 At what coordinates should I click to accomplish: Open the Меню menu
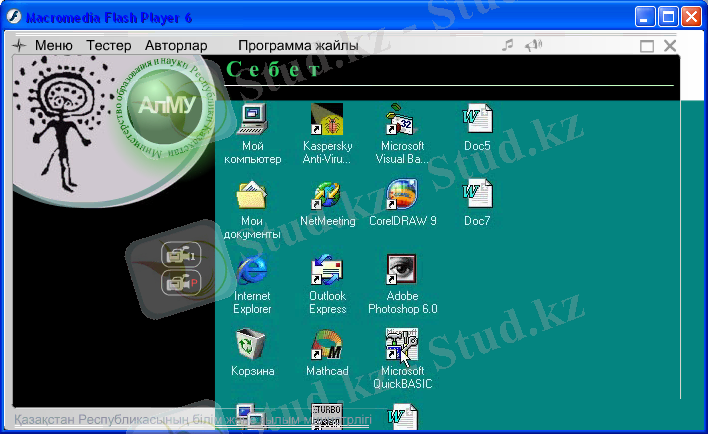click(x=53, y=46)
